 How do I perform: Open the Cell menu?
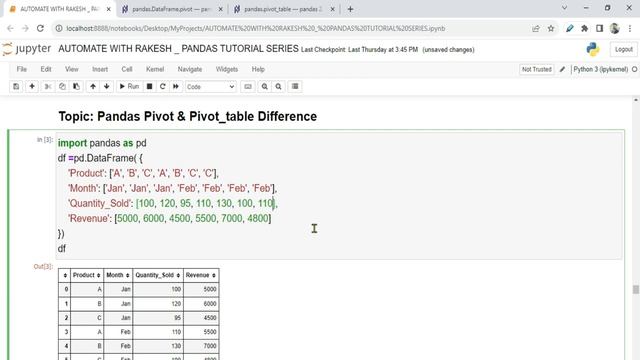[127, 69]
